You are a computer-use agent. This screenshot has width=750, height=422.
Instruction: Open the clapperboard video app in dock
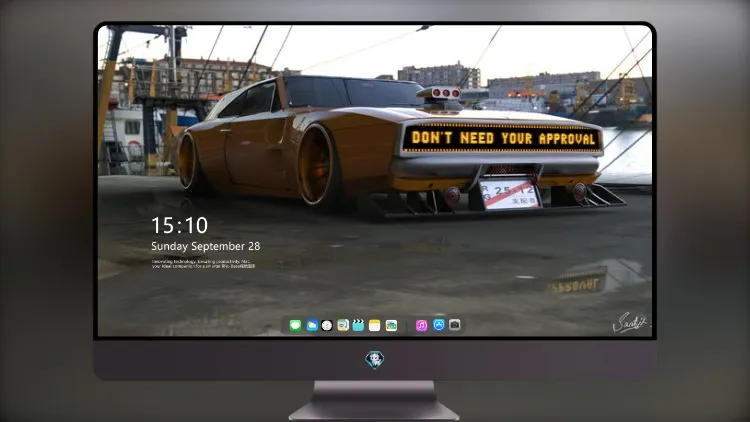358,325
